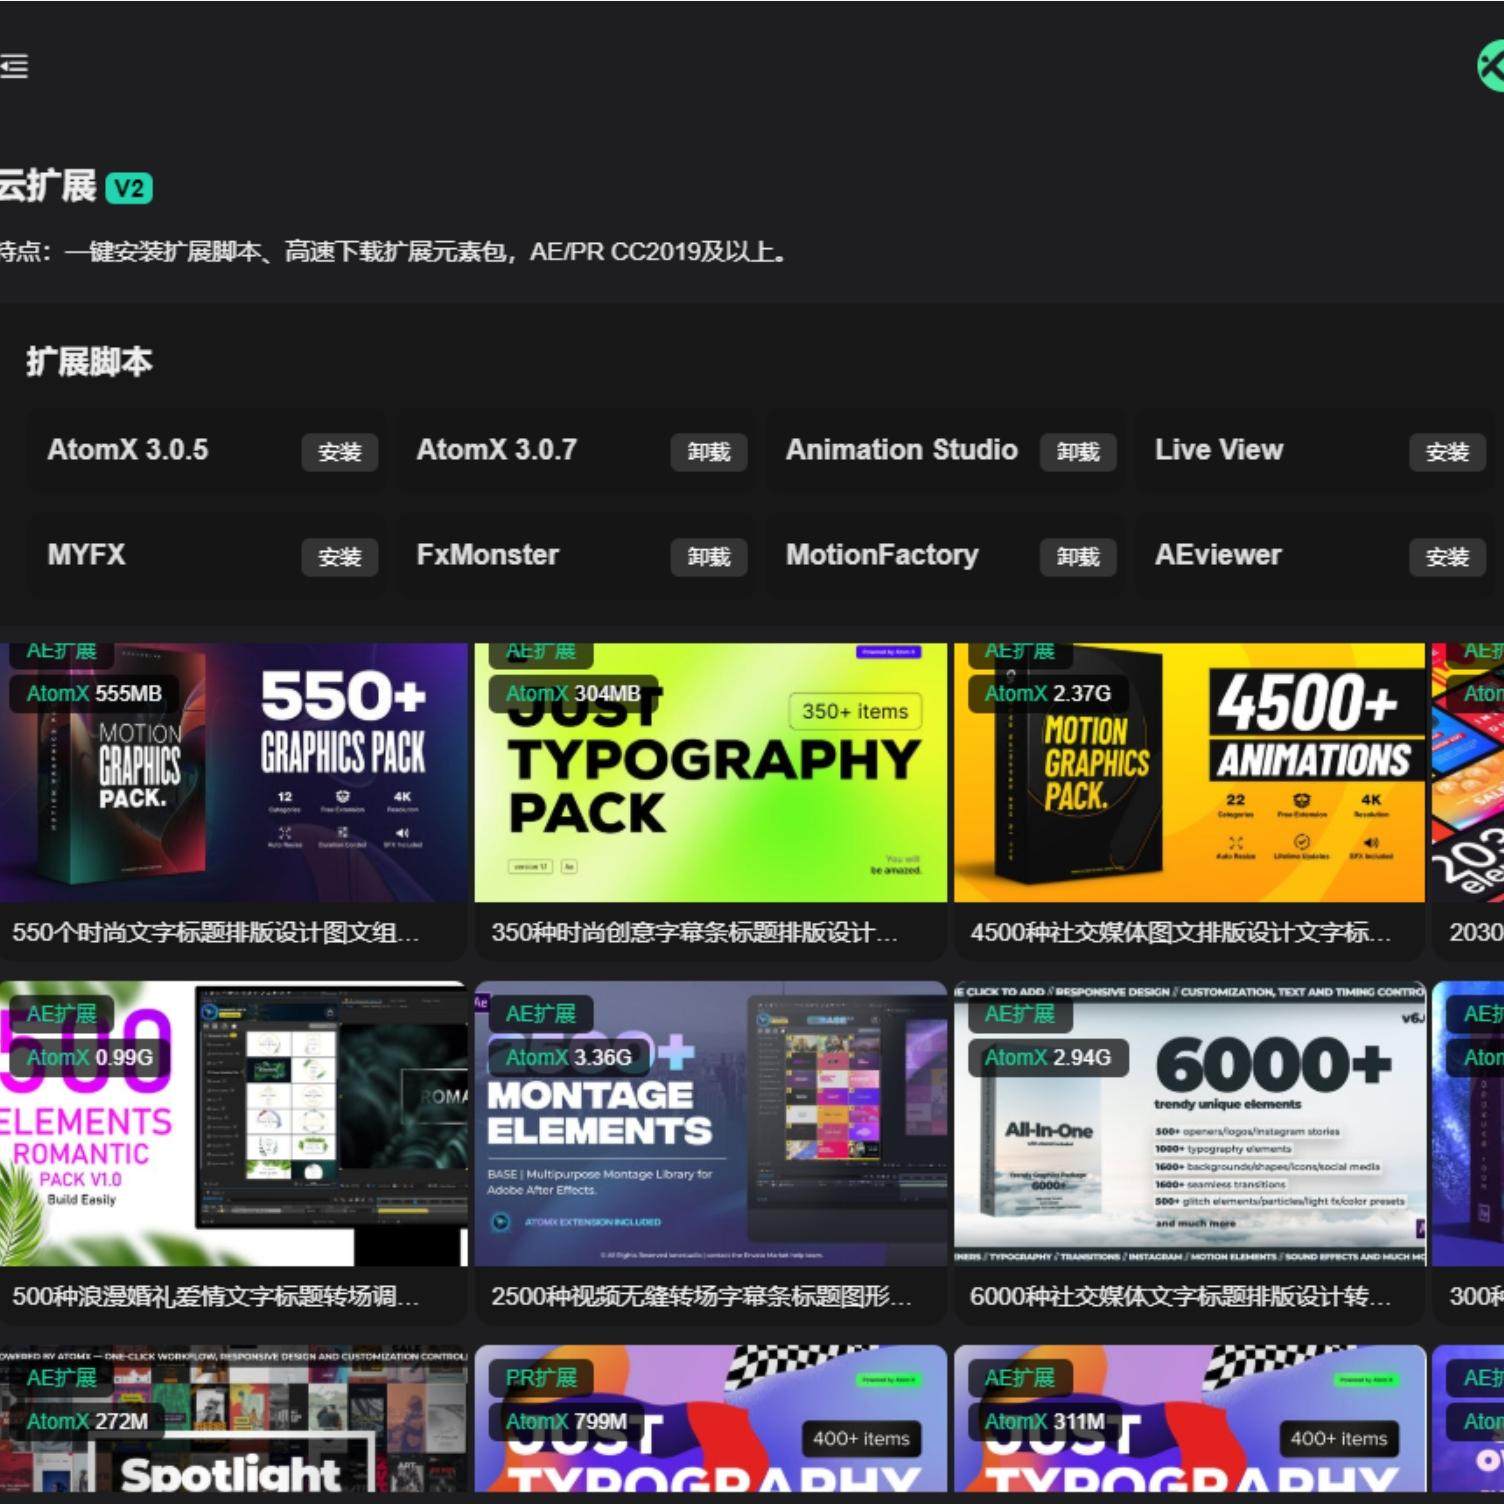Install Live View with the 安装 button

(1447, 452)
